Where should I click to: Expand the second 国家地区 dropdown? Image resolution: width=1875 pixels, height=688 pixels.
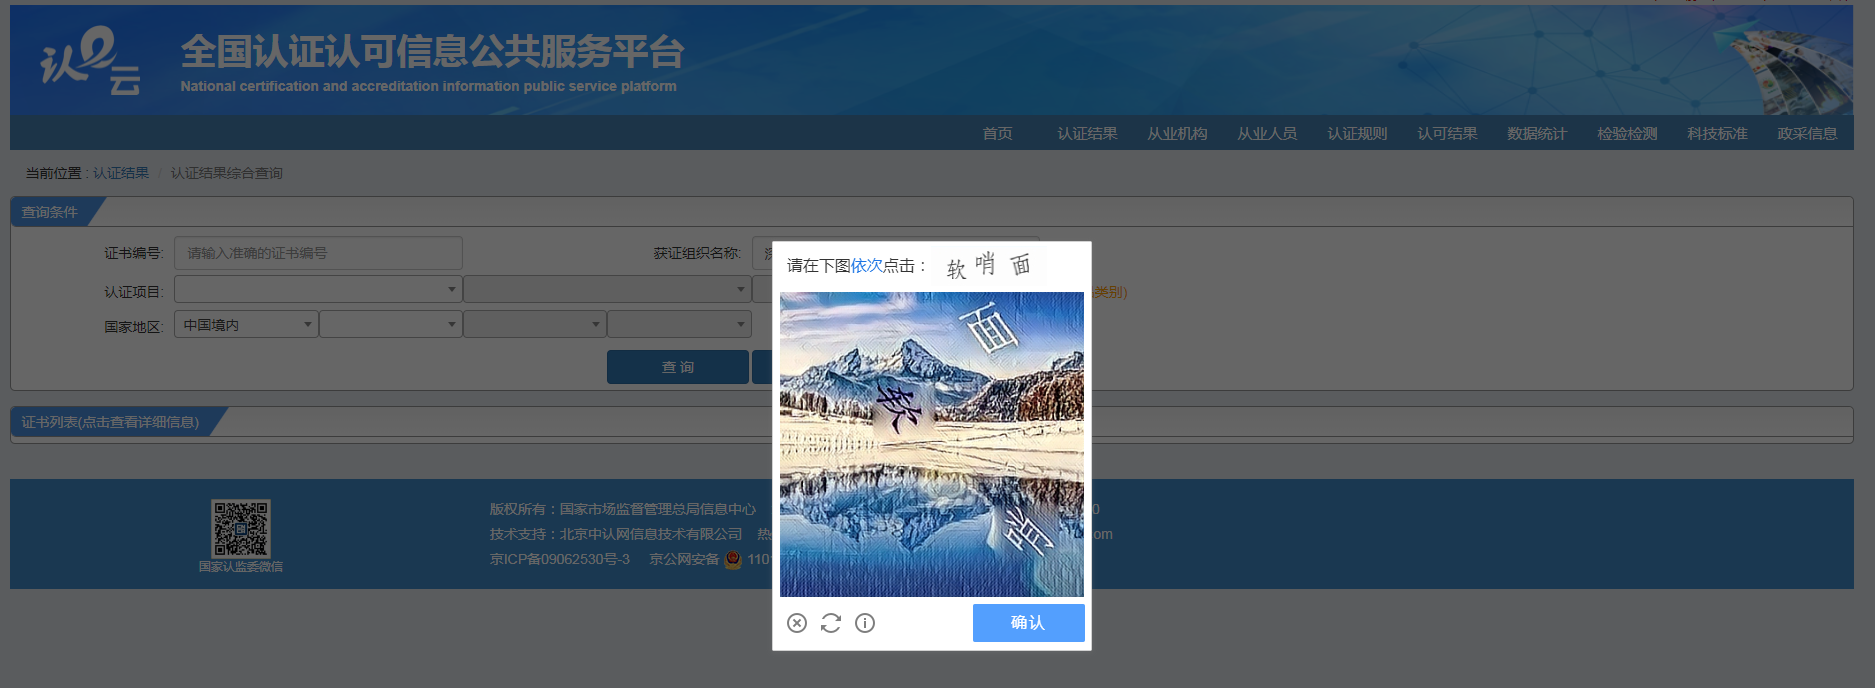[391, 324]
